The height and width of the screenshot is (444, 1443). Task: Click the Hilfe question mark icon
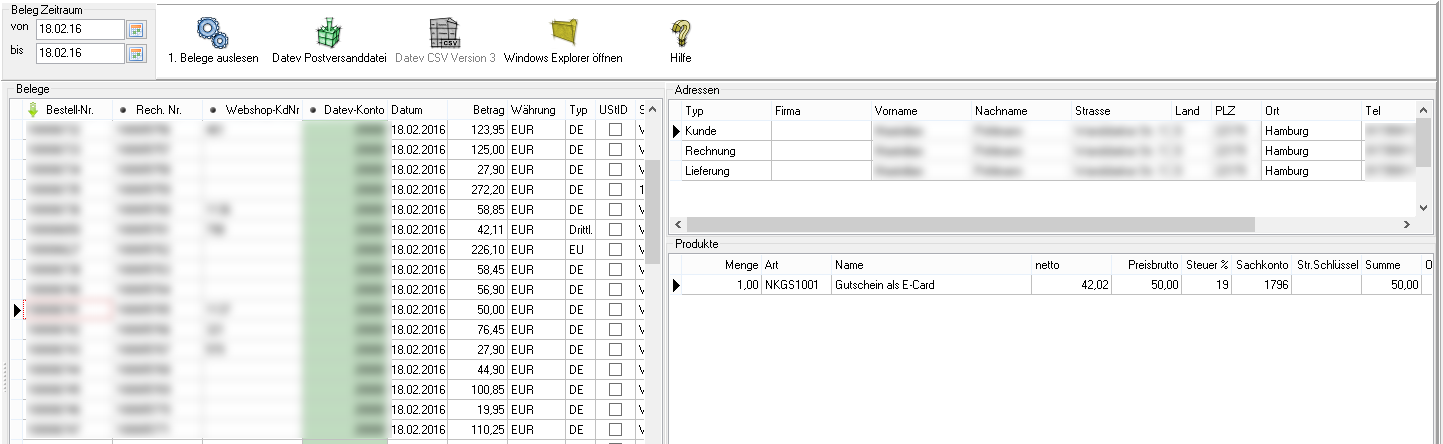point(680,33)
